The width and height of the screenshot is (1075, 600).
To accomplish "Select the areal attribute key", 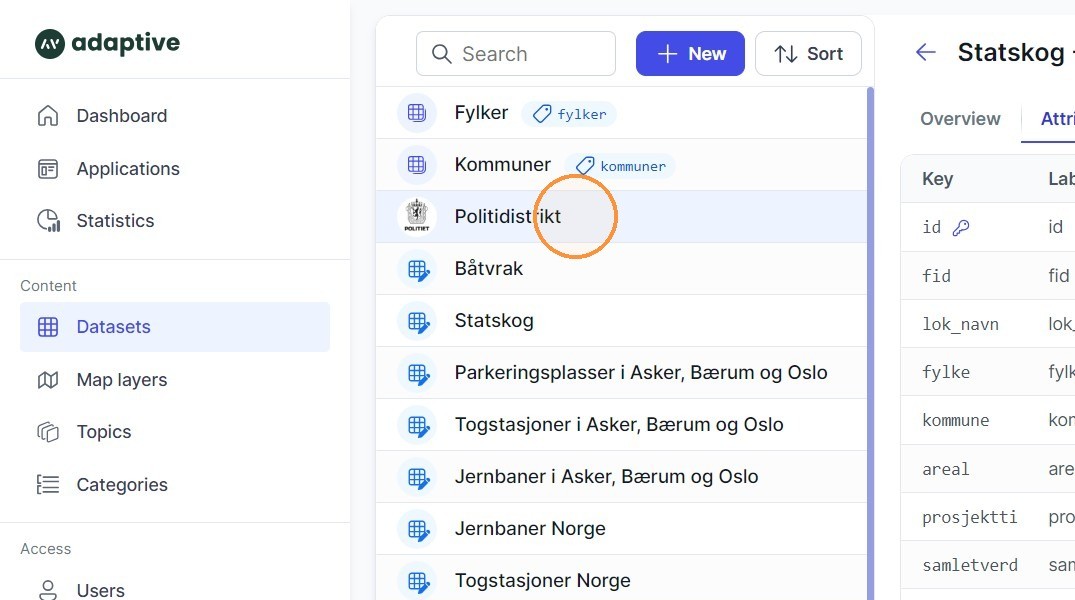I will (945, 469).
